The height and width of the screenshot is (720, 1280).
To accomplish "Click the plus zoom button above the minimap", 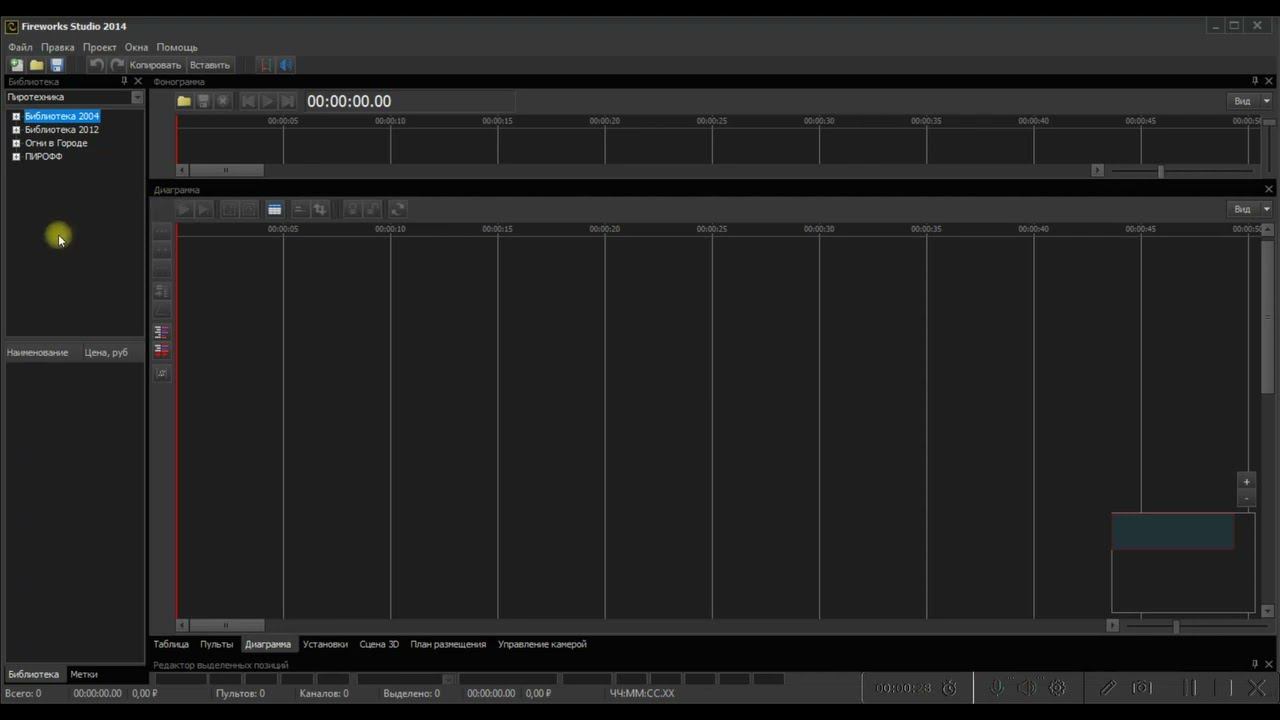I will click(1246, 481).
